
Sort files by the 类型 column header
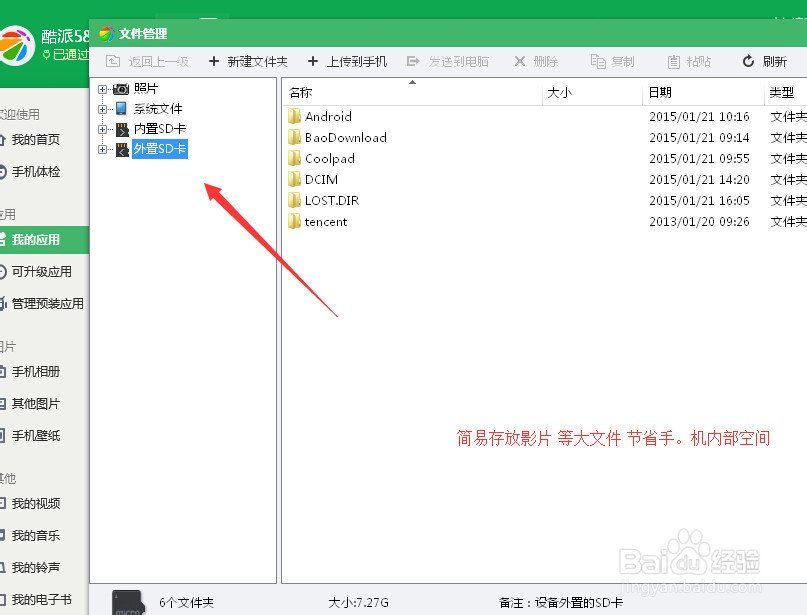[x=781, y=93]
